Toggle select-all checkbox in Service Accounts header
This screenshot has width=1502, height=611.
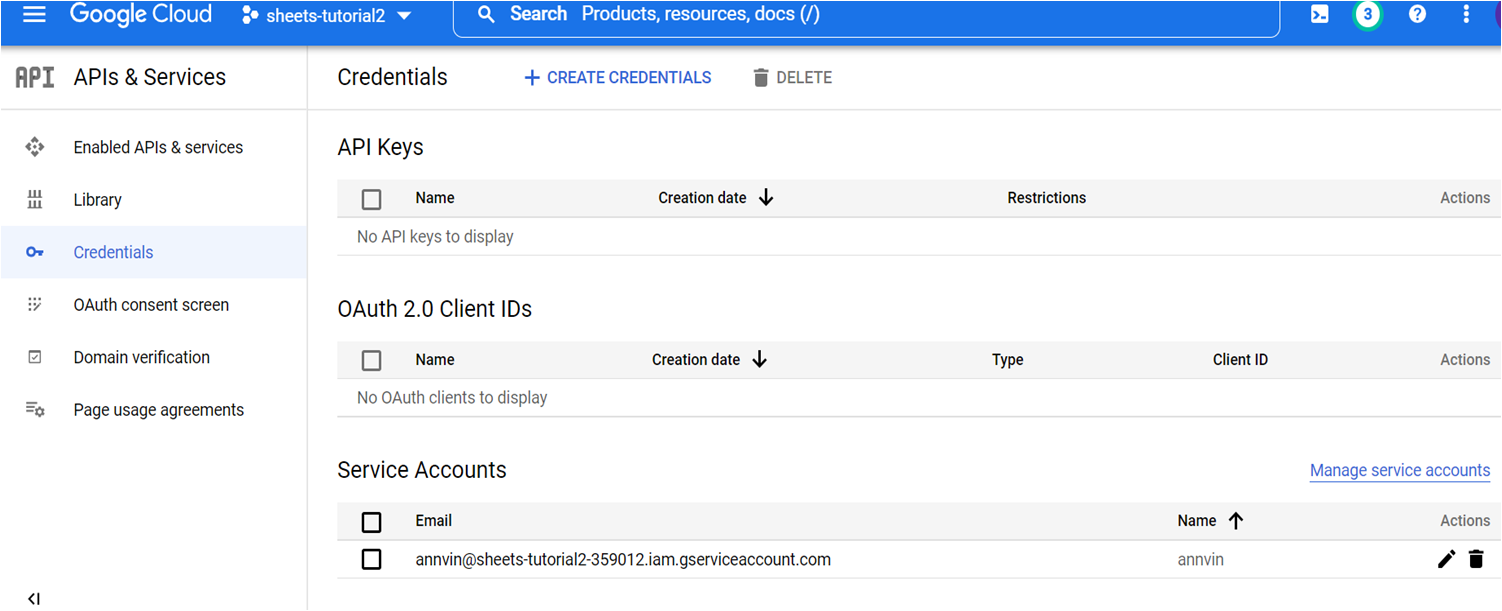pos(371,522)
